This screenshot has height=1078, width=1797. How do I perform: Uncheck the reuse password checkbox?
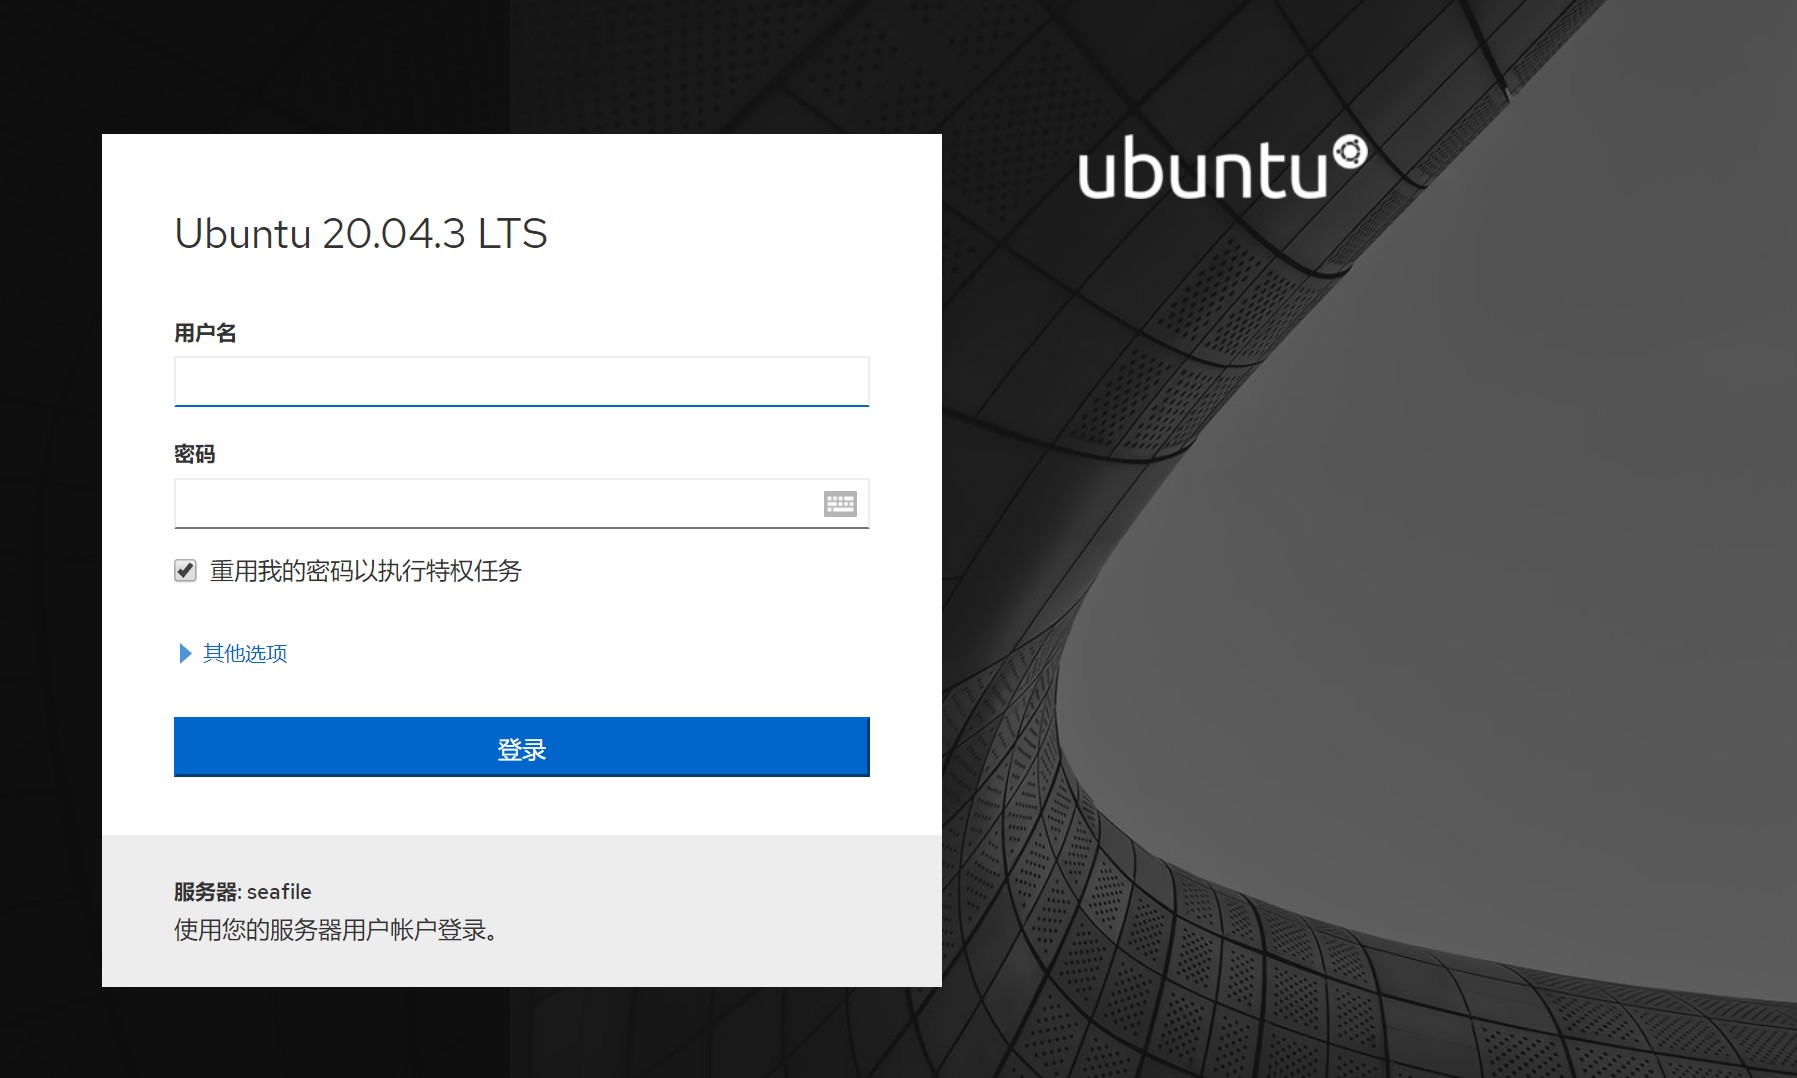[x=185, y=571]
